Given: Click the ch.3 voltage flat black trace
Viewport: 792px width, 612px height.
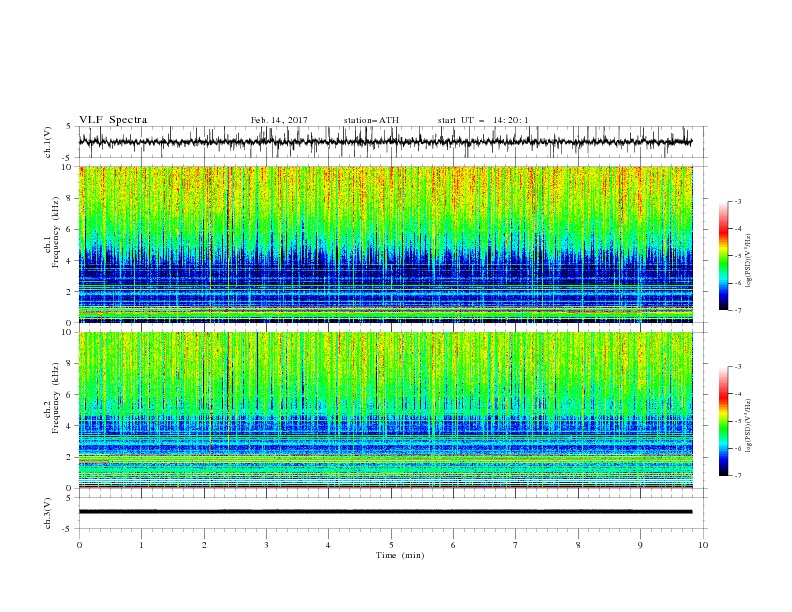Looking at the screenshot, I should [x=385, y=512].
